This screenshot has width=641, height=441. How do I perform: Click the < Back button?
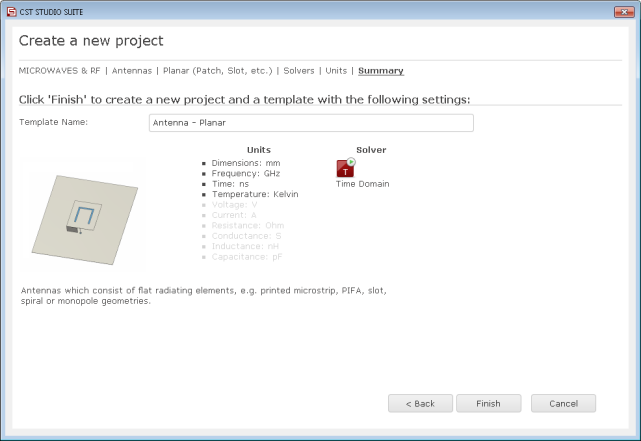420,403
